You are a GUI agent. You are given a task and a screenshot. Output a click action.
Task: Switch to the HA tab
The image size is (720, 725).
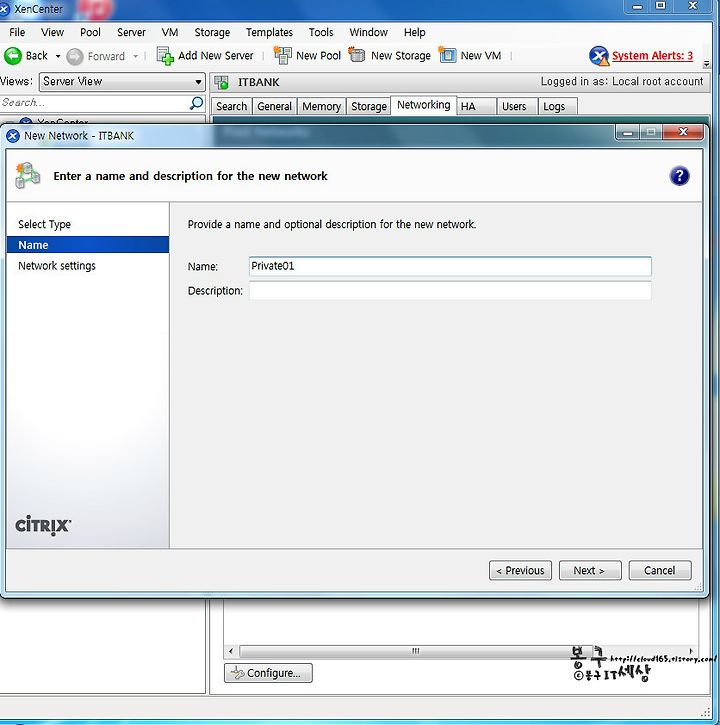click(476, 106)
